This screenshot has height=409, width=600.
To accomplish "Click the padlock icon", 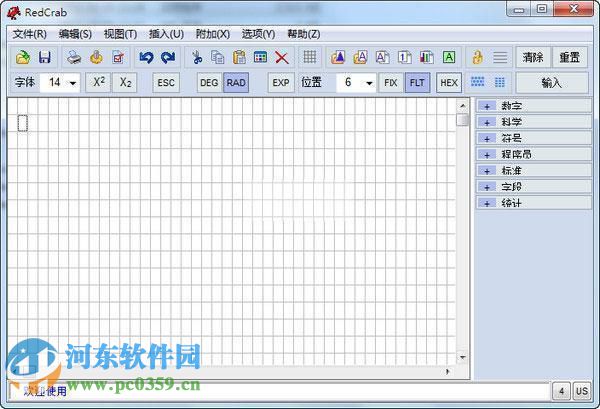I will 477,57.
